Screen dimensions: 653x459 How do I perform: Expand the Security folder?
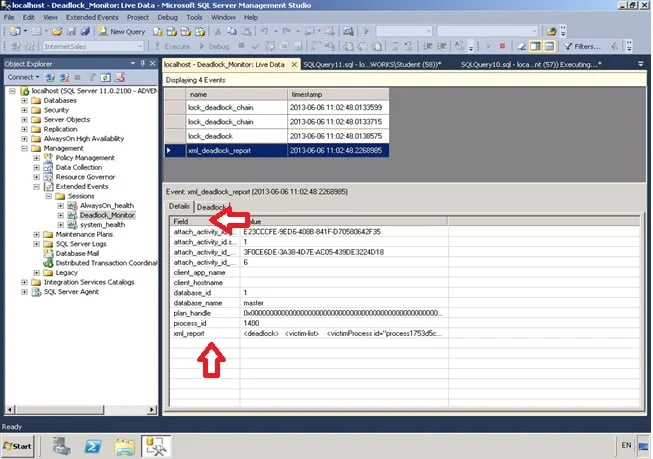click(x=24, y=110)
